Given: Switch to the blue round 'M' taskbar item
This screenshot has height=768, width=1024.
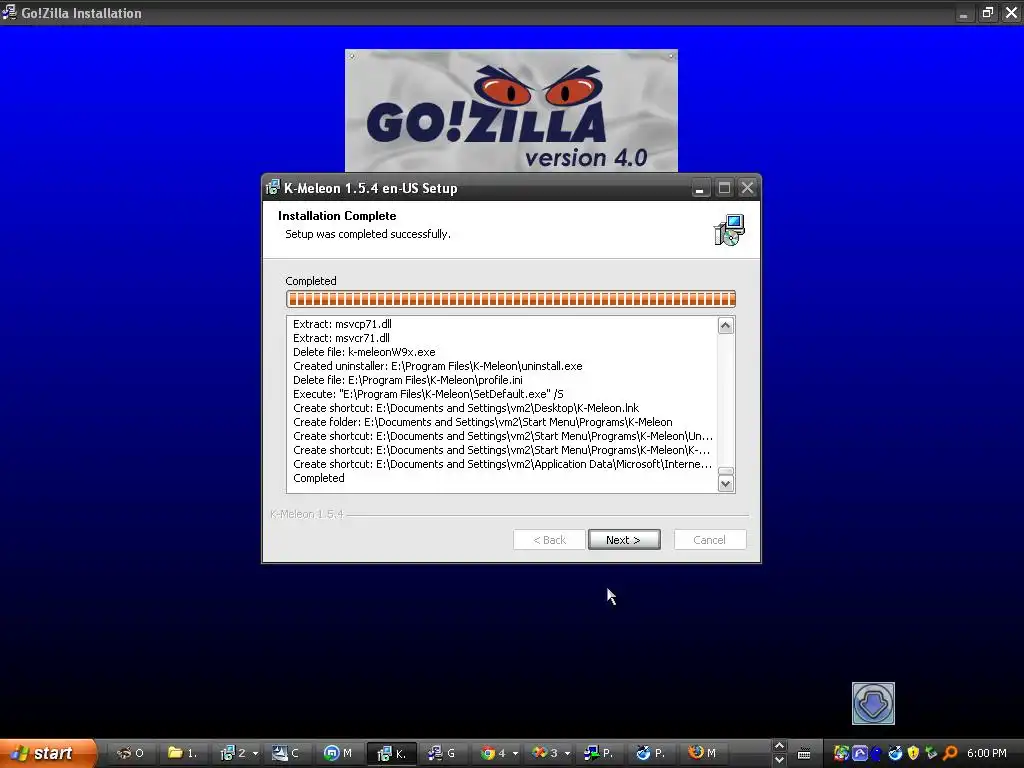Looking at the screenshot, I should pyautogui.click(x=338, y=753).
